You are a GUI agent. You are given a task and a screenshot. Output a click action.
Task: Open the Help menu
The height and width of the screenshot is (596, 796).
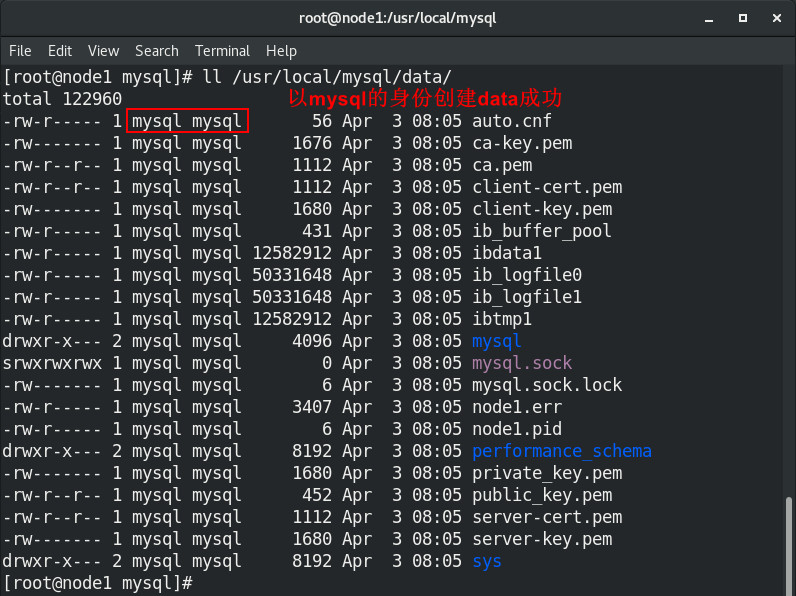pyautogui.click(x=281, y=51)
